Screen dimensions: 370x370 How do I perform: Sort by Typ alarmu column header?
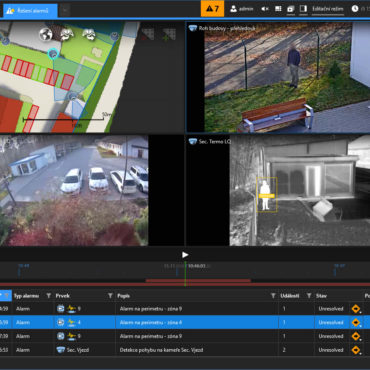(26, 296)
